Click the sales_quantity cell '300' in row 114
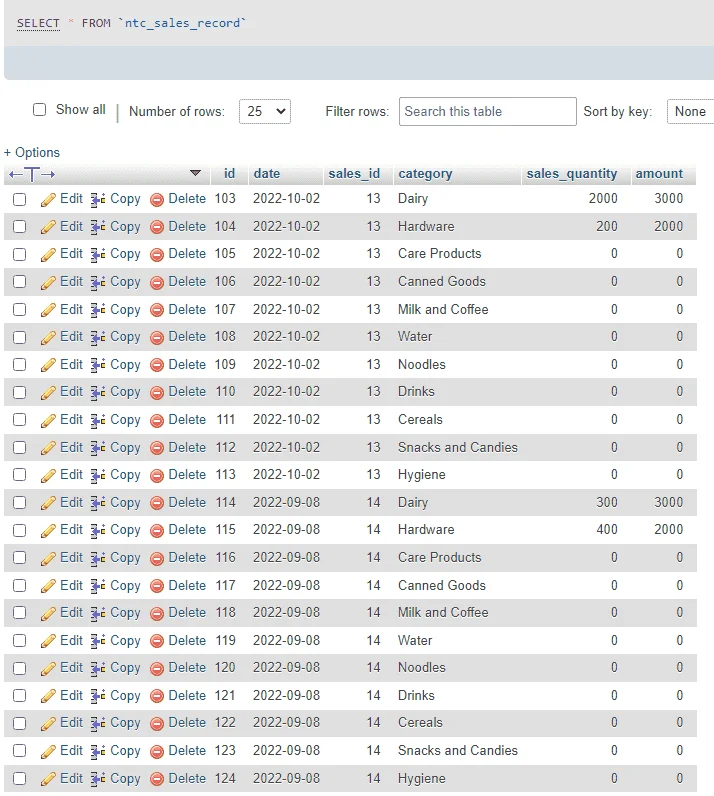This screenshot has height=796, width=714. click(x=607, y=502)
